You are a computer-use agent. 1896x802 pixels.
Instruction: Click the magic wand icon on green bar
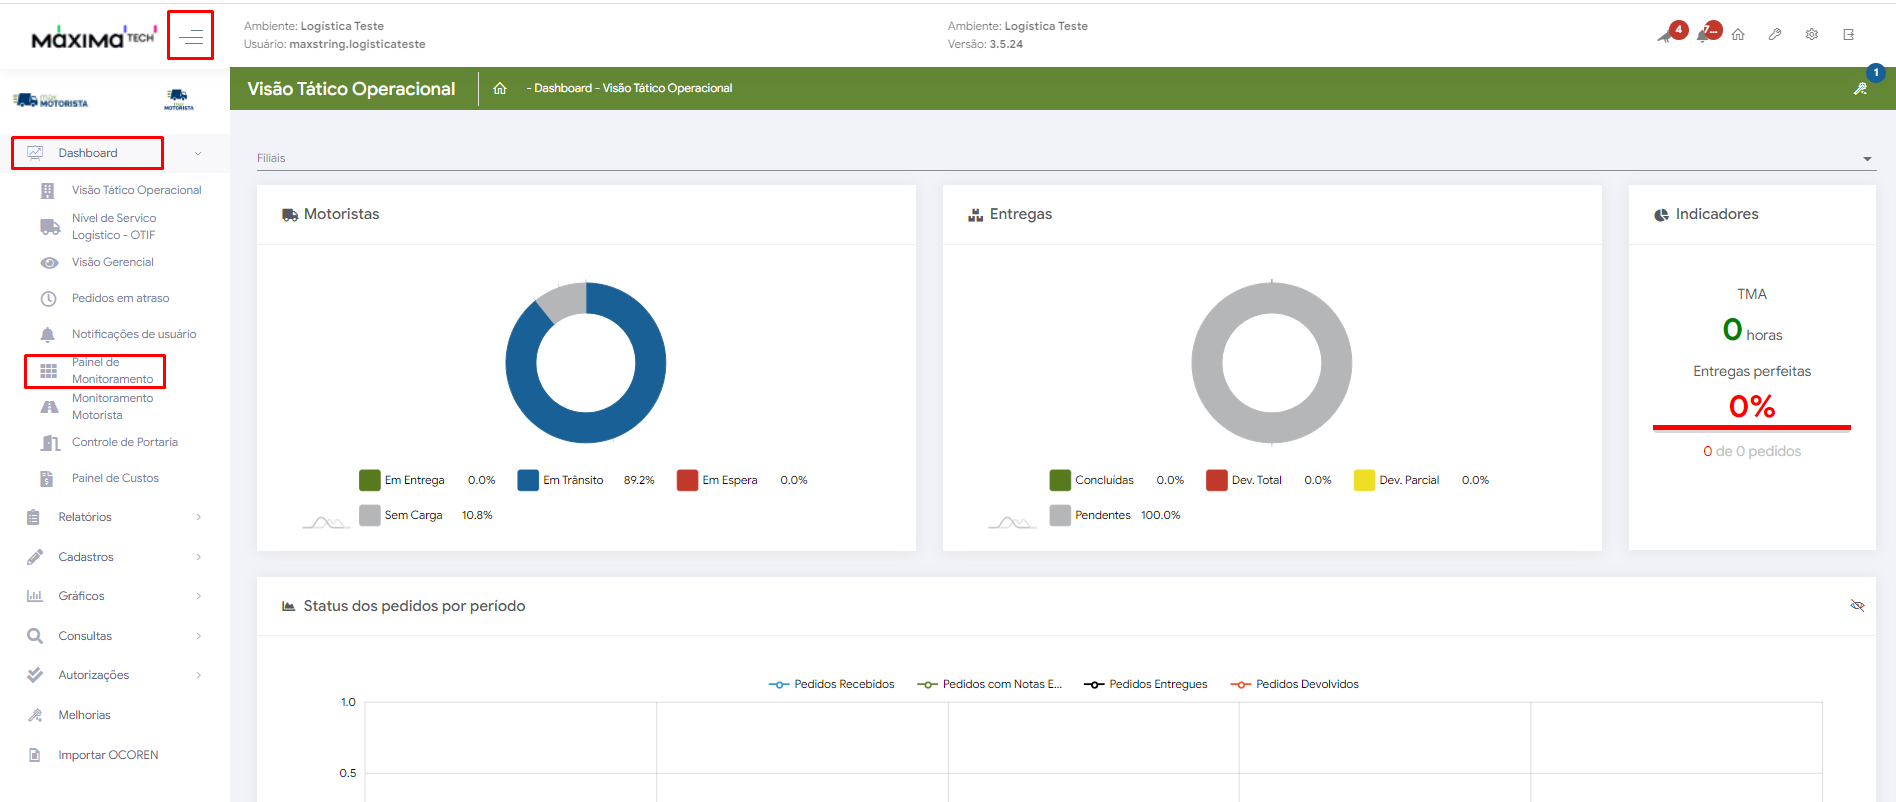point(1860,89)
